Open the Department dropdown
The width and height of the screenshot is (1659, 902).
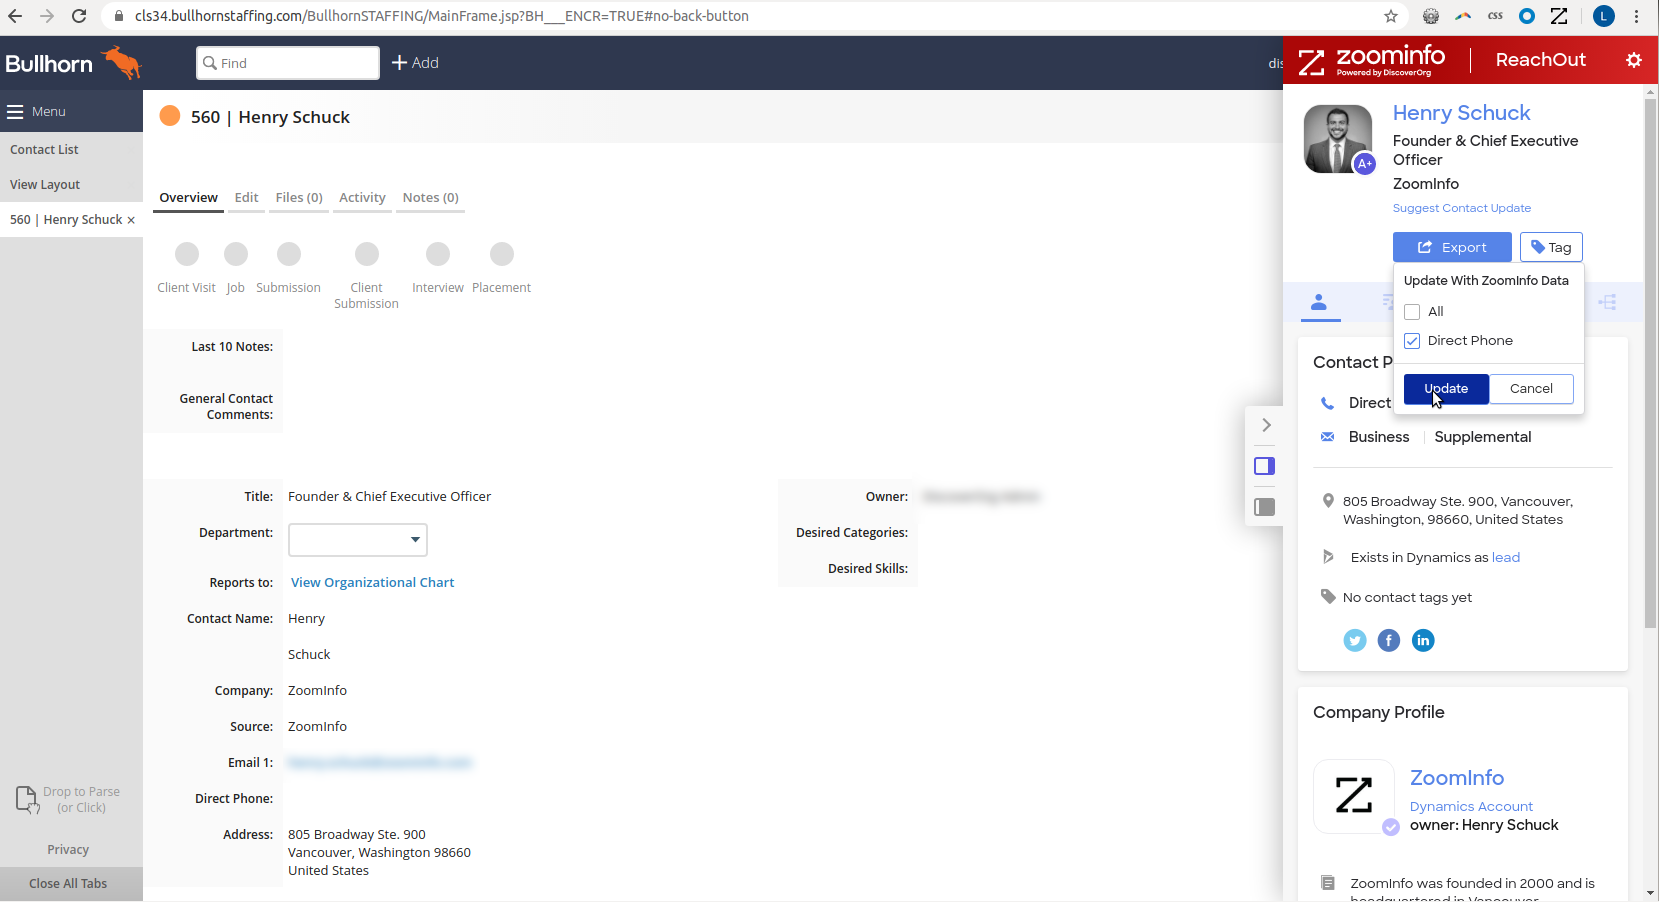tap(358, 540)
